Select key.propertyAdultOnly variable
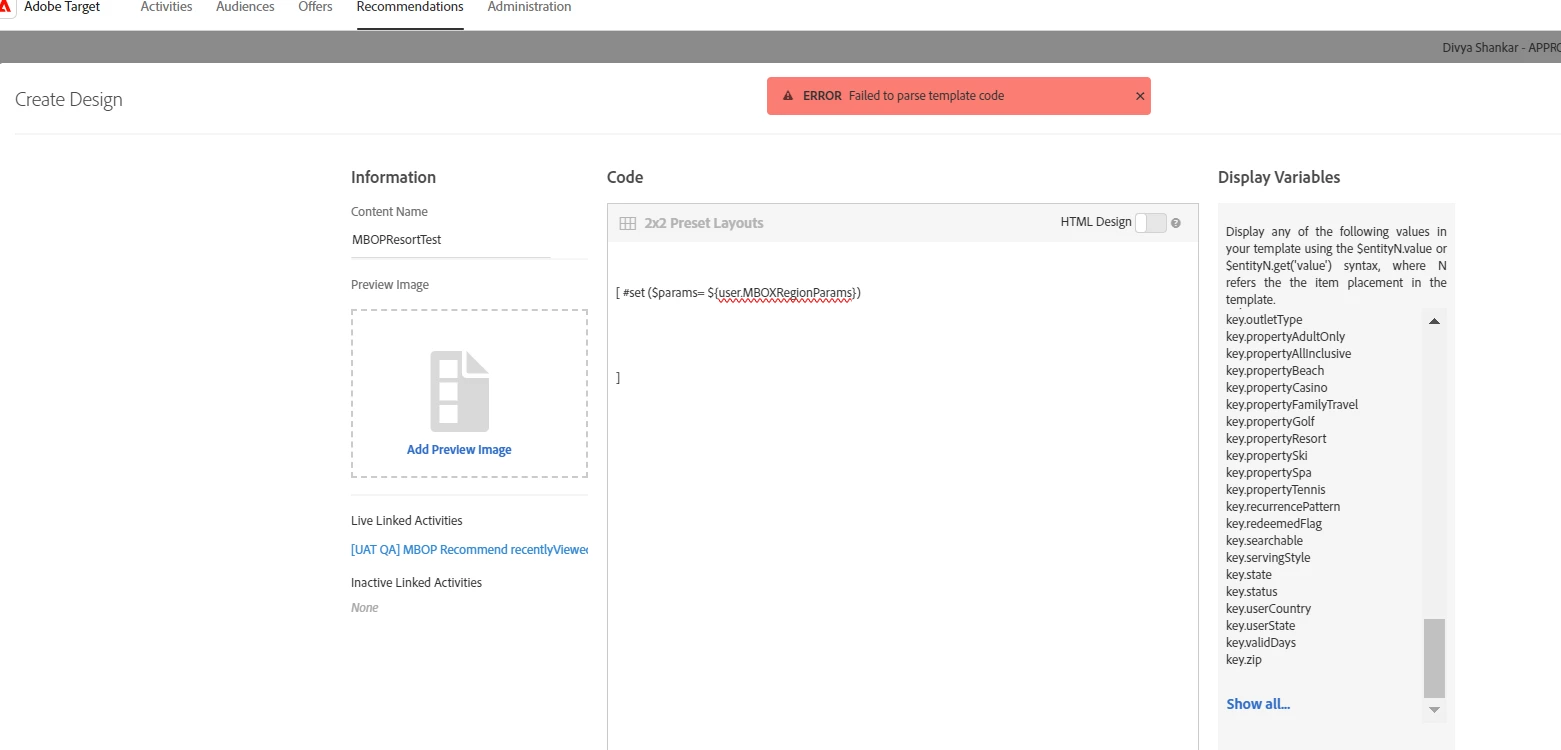1561x750 pixels. tap(1285, 337)
